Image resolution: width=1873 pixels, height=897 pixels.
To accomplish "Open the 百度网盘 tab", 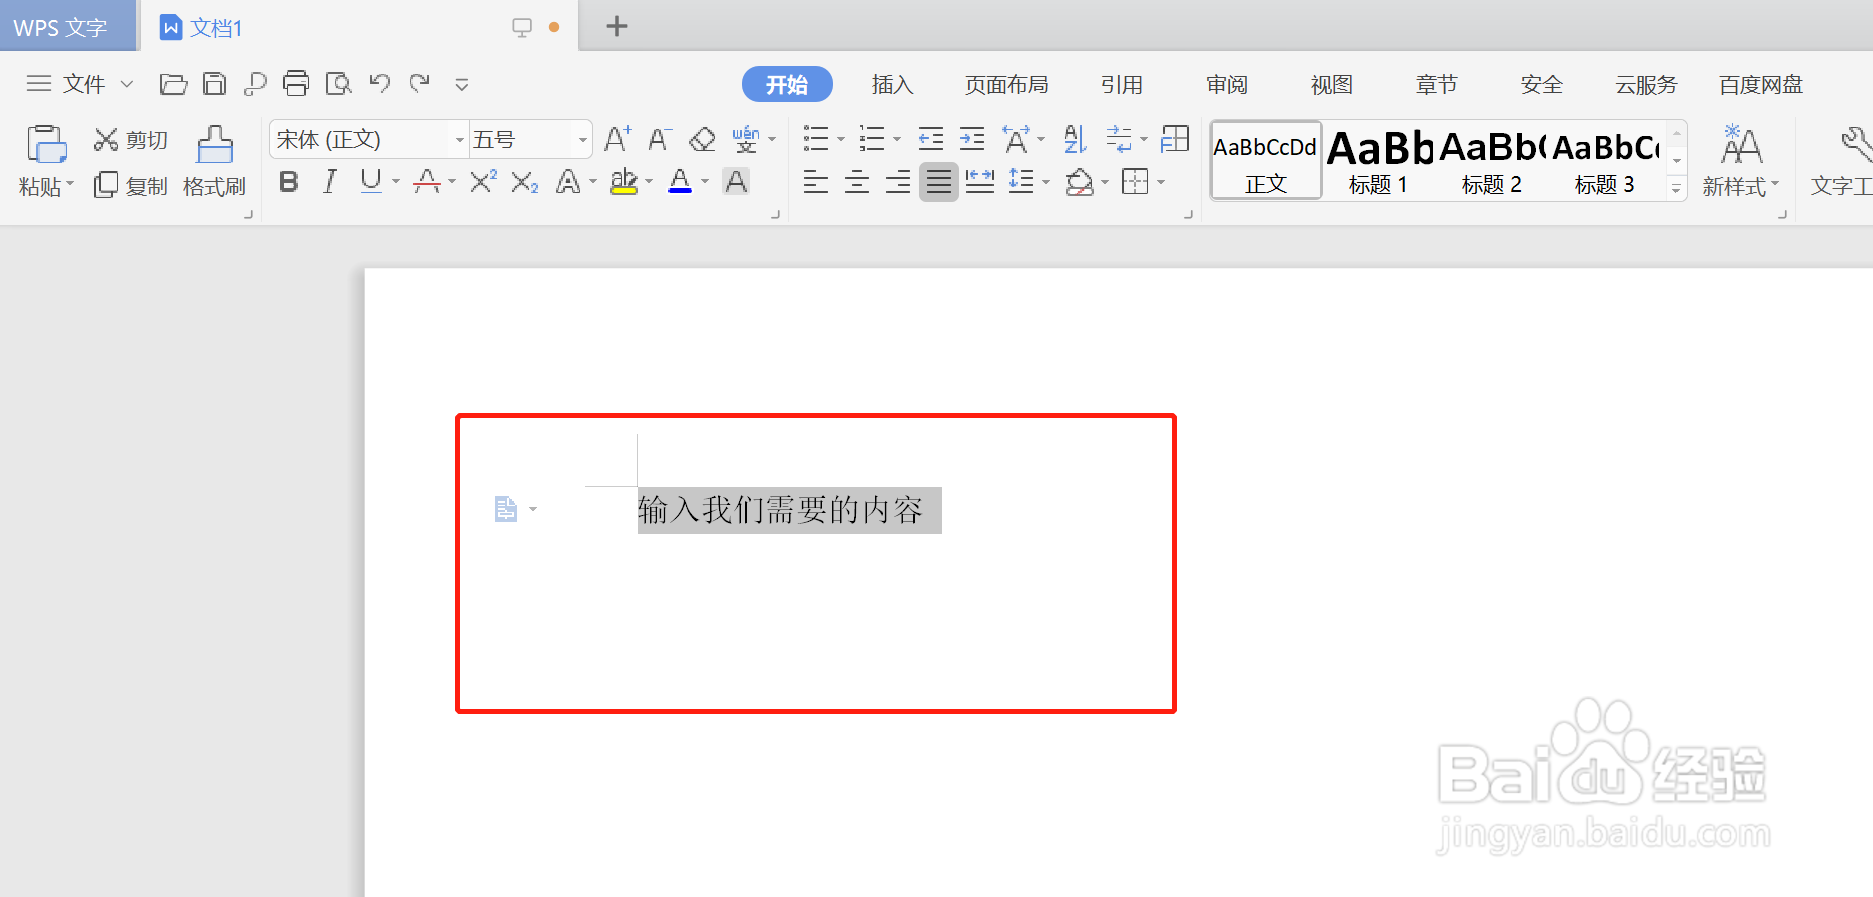I will pos(1761,84).
